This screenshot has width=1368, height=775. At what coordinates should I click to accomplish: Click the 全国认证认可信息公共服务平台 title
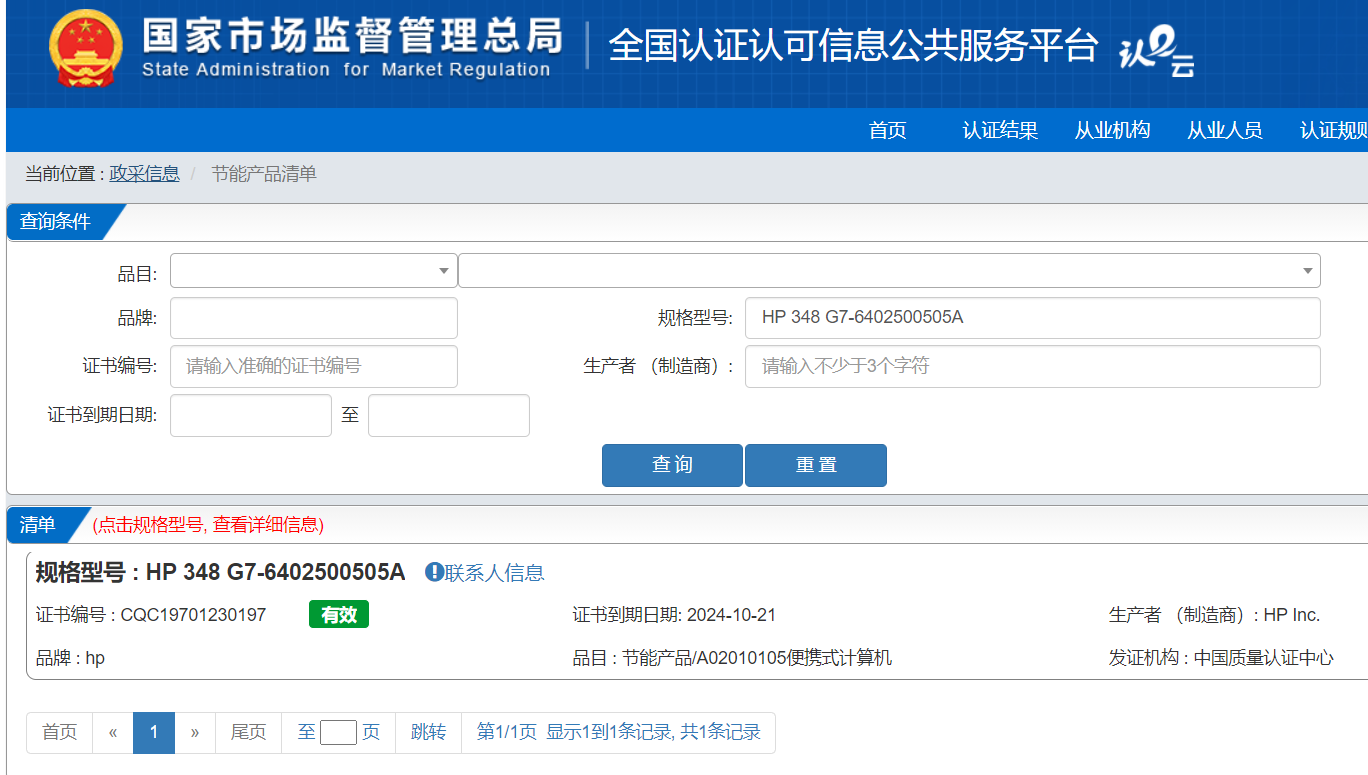853,46
